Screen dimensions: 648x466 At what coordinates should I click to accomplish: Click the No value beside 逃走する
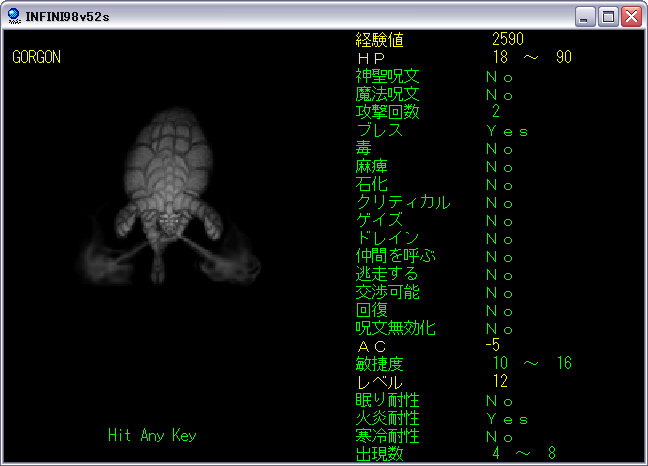[499, 275]
